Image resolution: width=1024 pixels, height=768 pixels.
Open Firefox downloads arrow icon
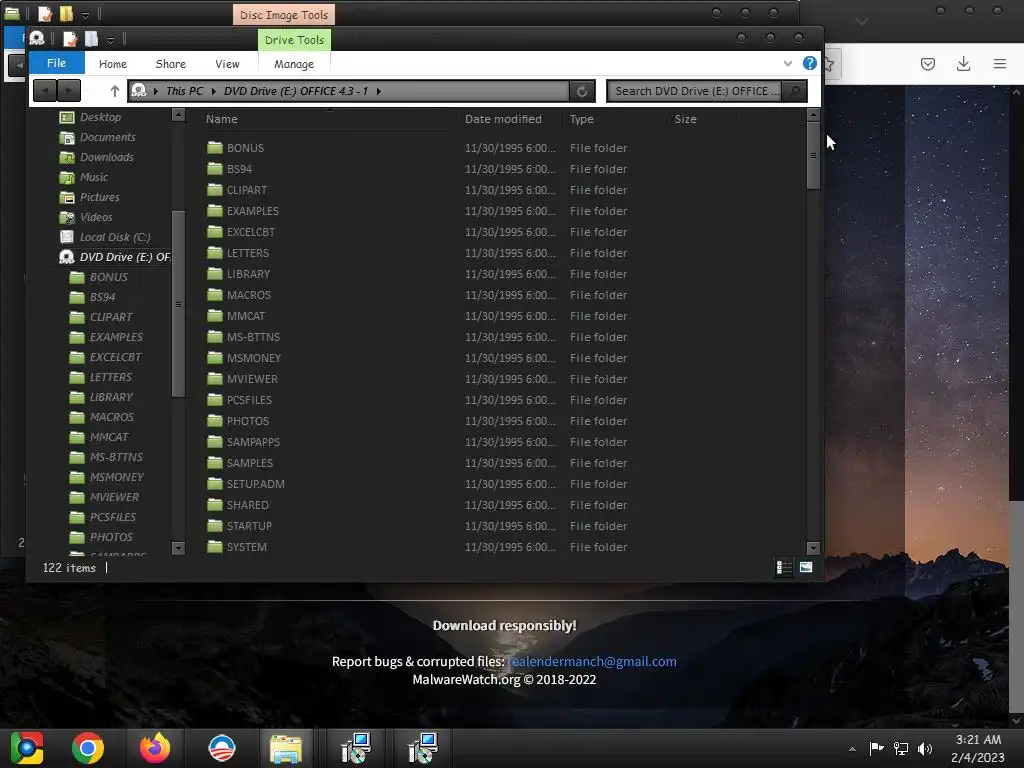click(963, 63)
